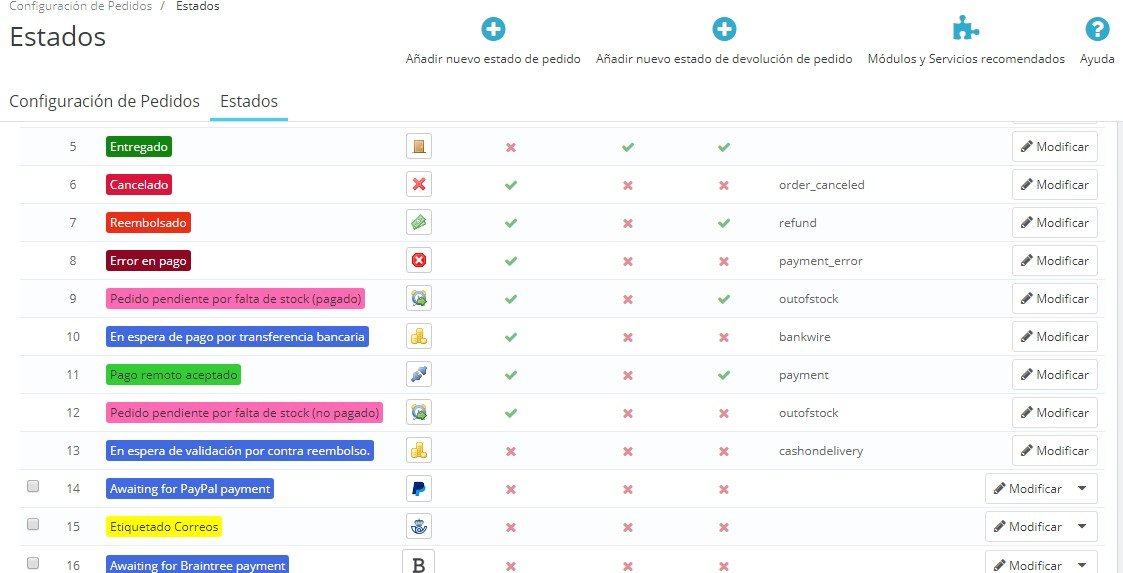This screenshot has width=1123, height=573.
Task: Click the green Entregado status badge
Action: (x=139, y=147)
